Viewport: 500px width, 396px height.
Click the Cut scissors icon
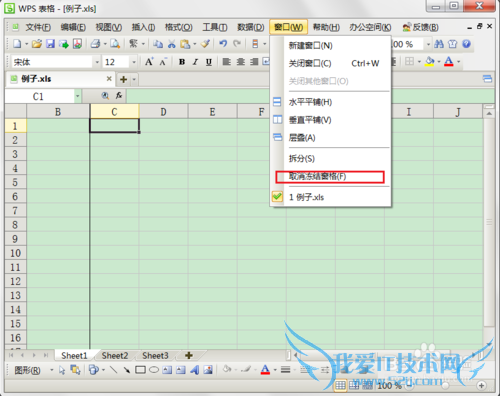pyautogui.click(x=171, y=44)
